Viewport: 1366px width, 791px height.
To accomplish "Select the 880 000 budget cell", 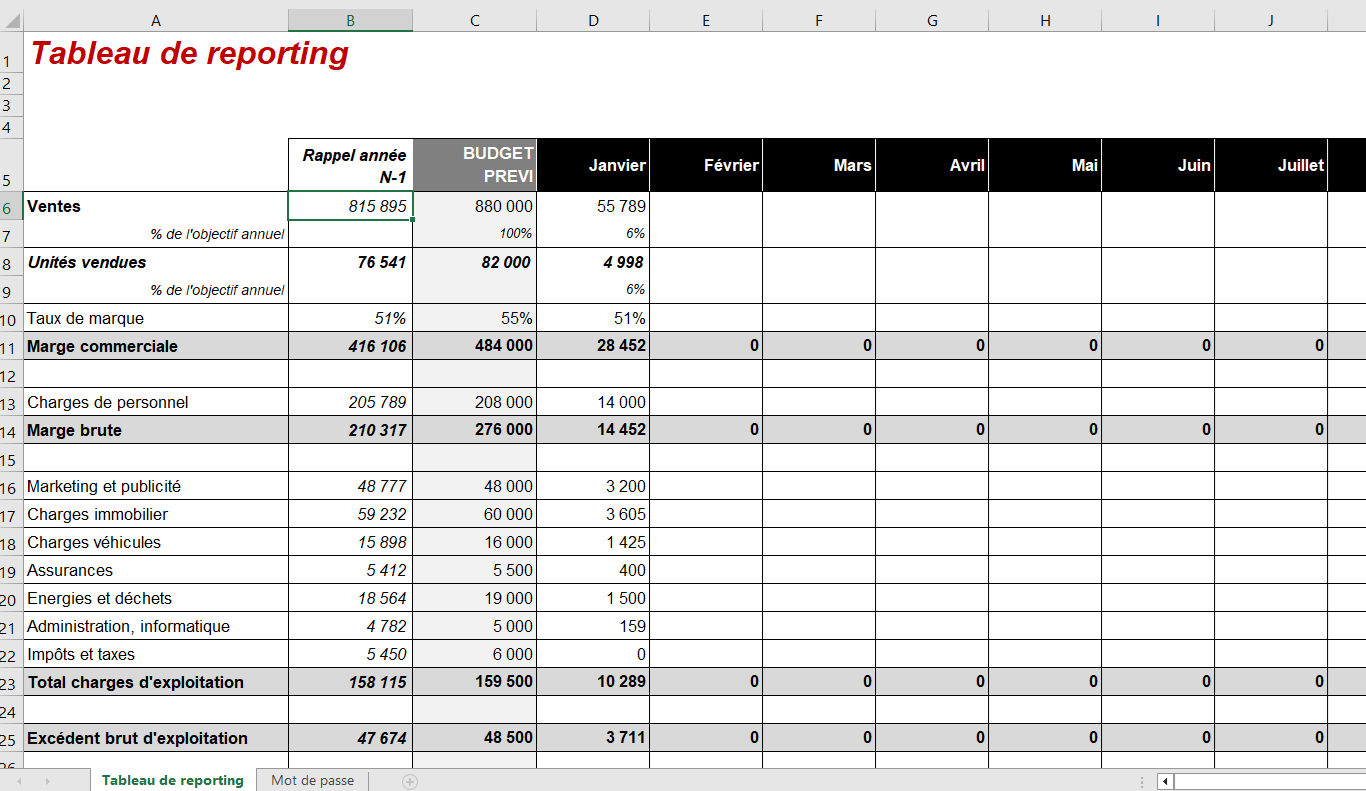I will tap(475, 206).
